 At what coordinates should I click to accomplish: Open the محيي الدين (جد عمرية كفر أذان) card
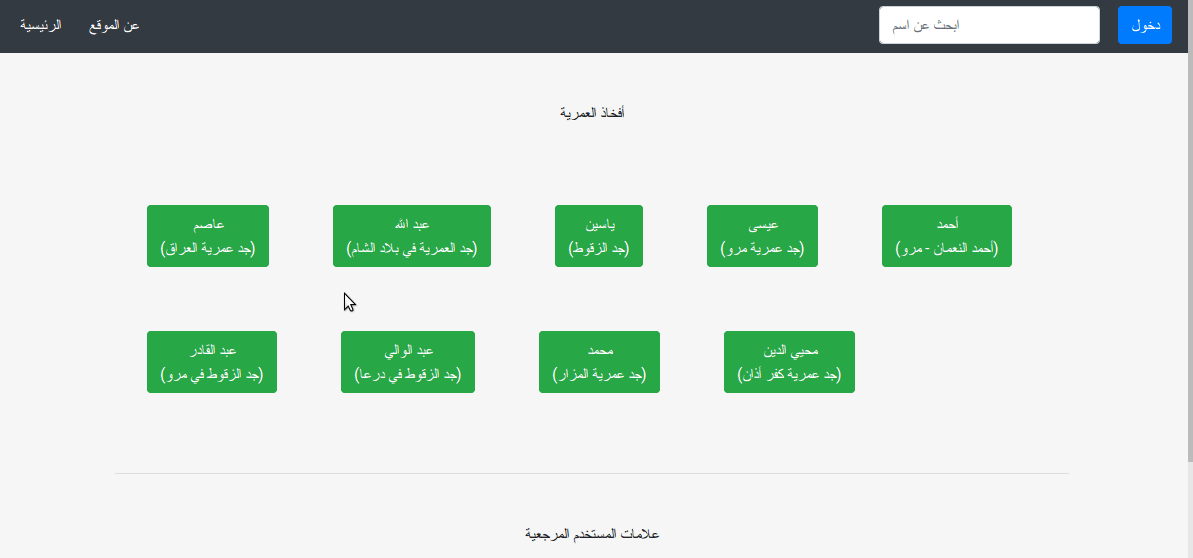click(x=789, y=362)
